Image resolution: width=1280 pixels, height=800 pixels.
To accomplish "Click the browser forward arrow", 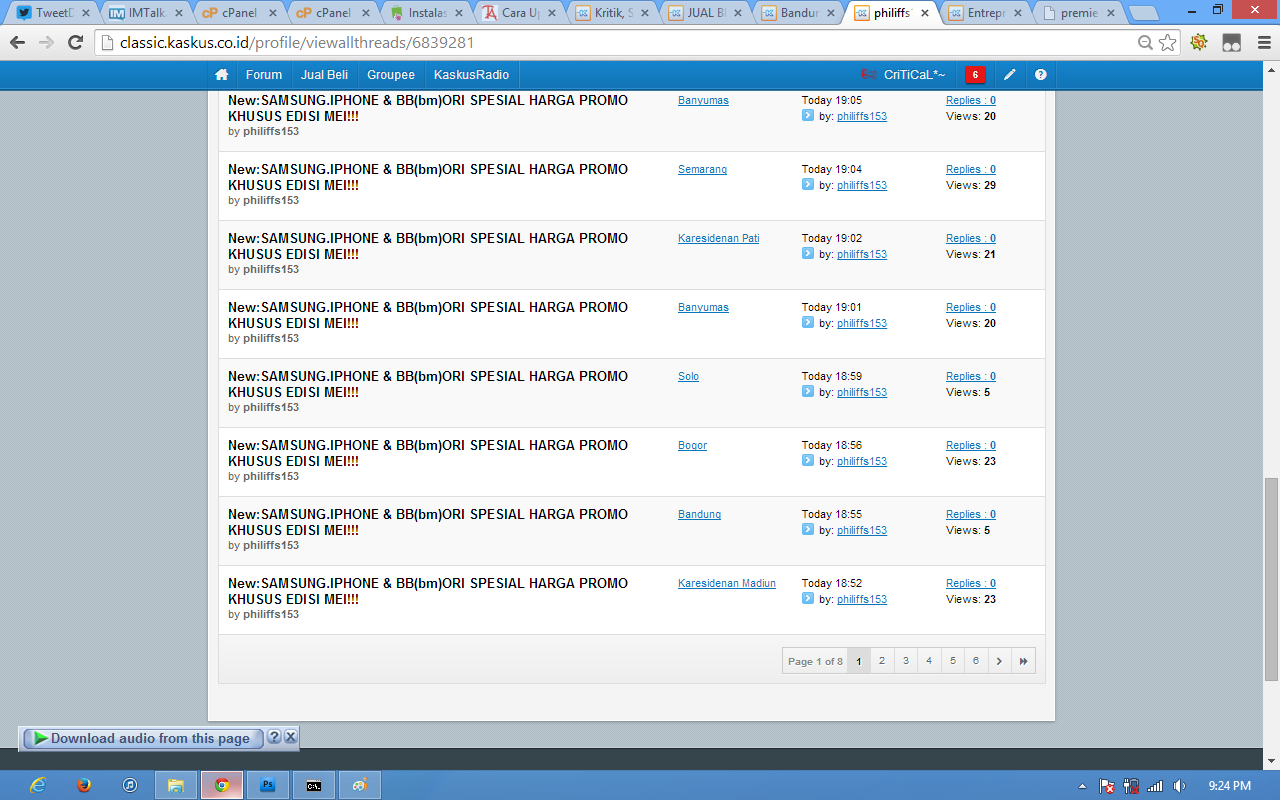I will click(x=47, y=43).
